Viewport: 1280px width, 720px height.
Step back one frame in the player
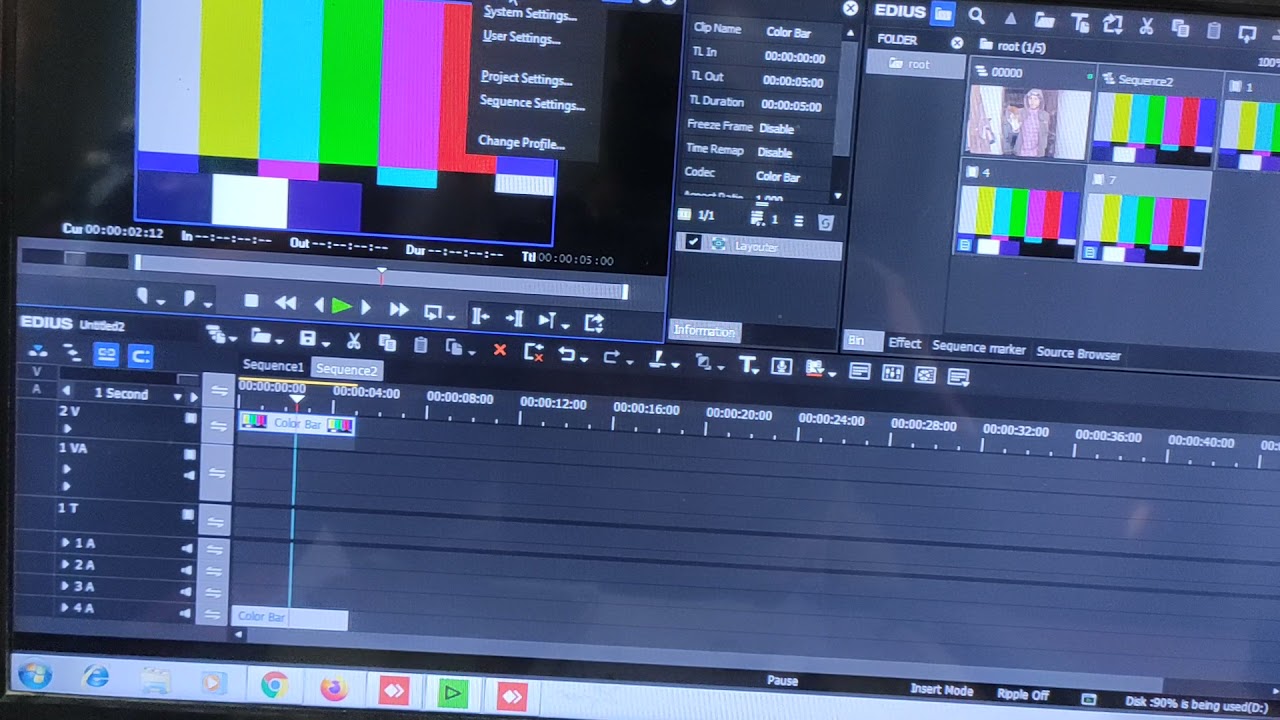pyautogui.click(x=319, y=305)
